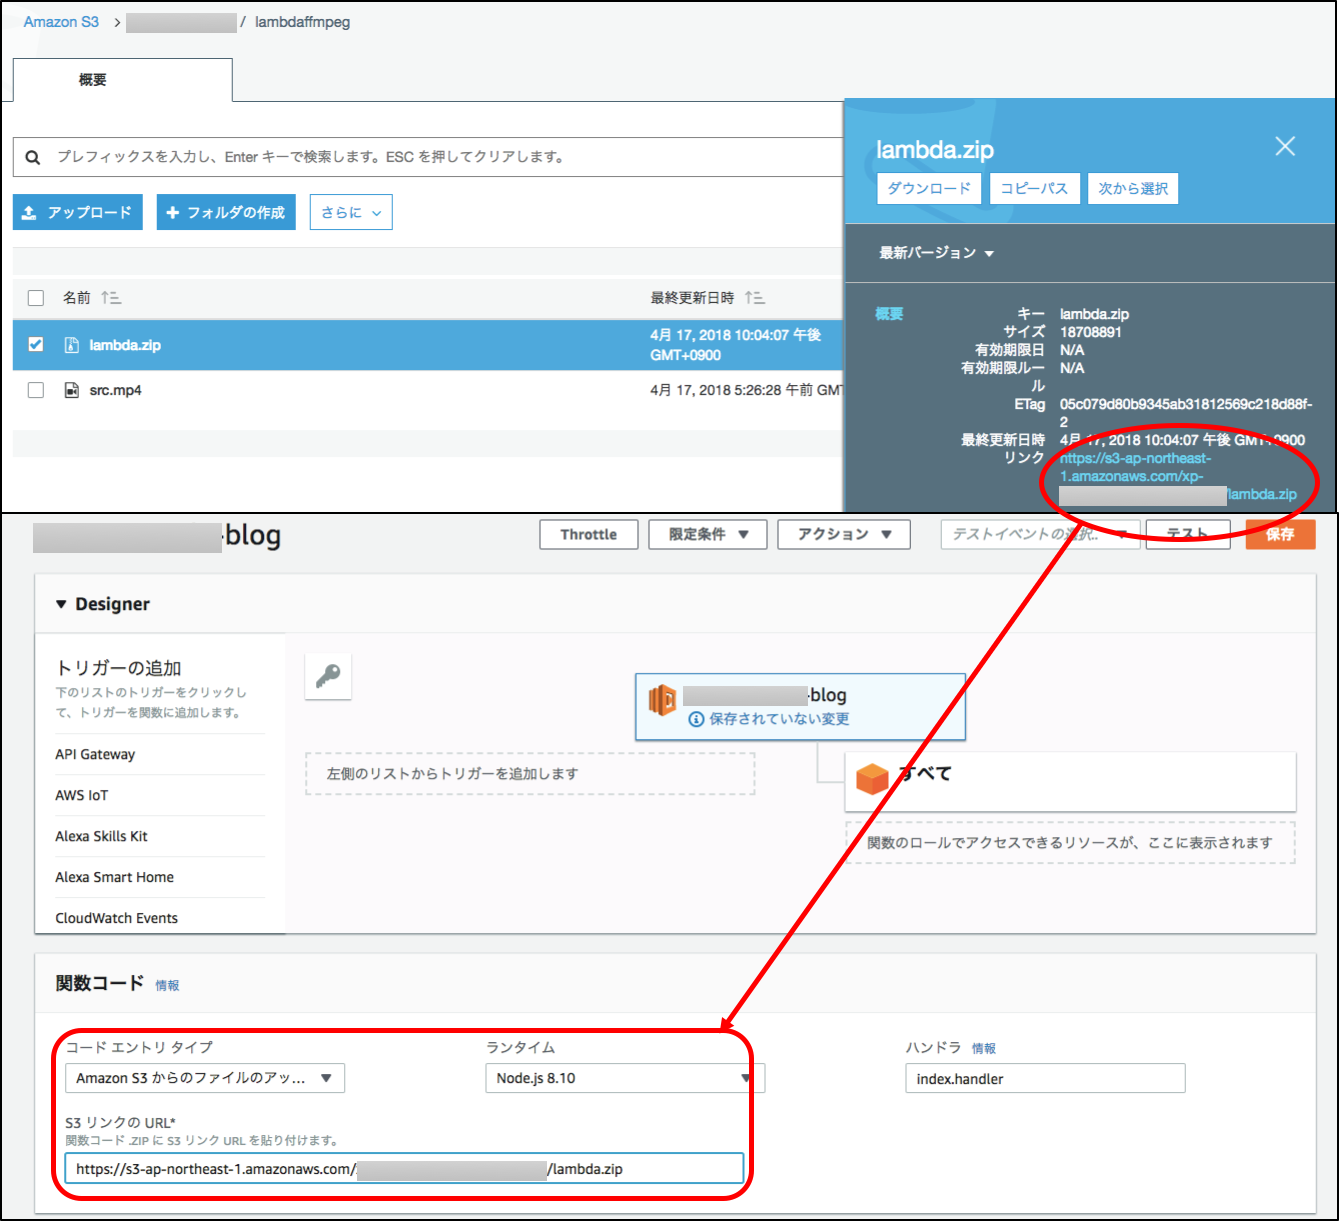Open the test event selection dropdown
The image size is (1339, 1221).
[1040, 534]
